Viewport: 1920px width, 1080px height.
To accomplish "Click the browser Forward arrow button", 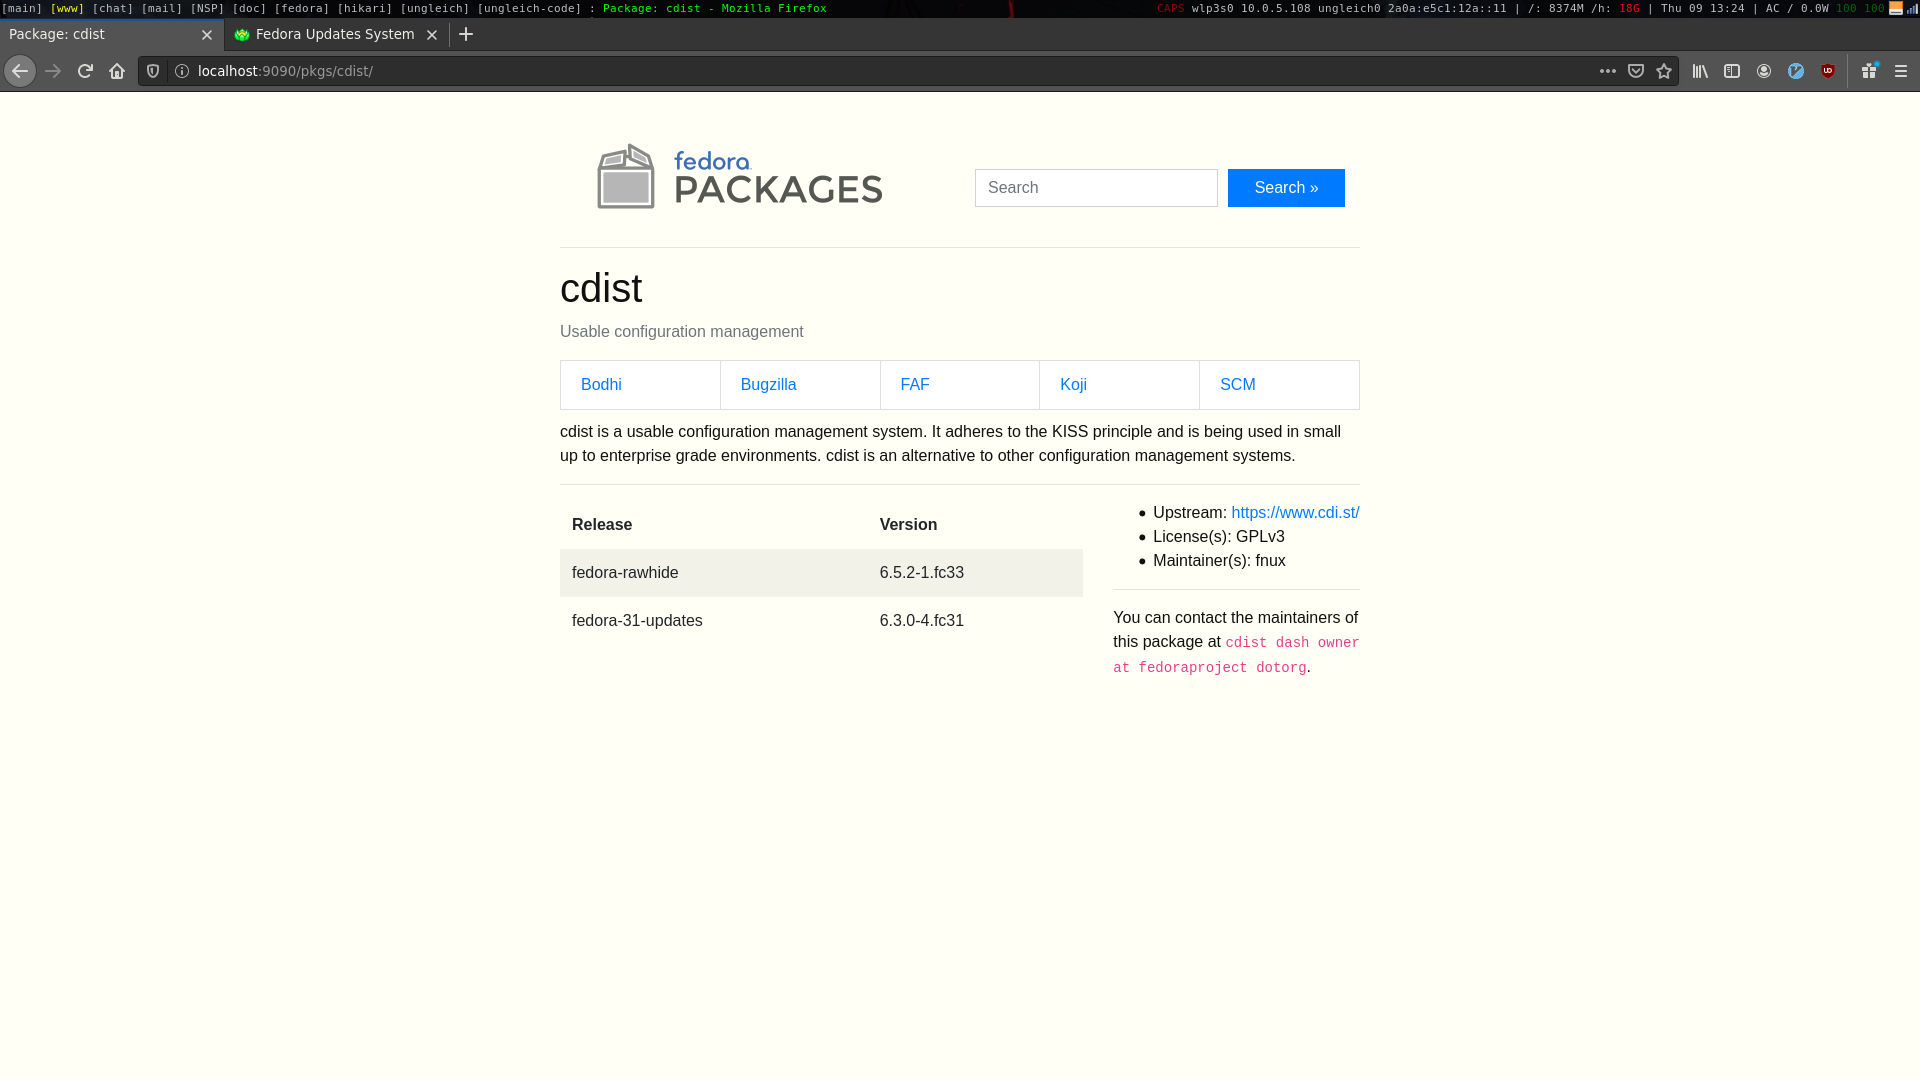I will point(53,71).
